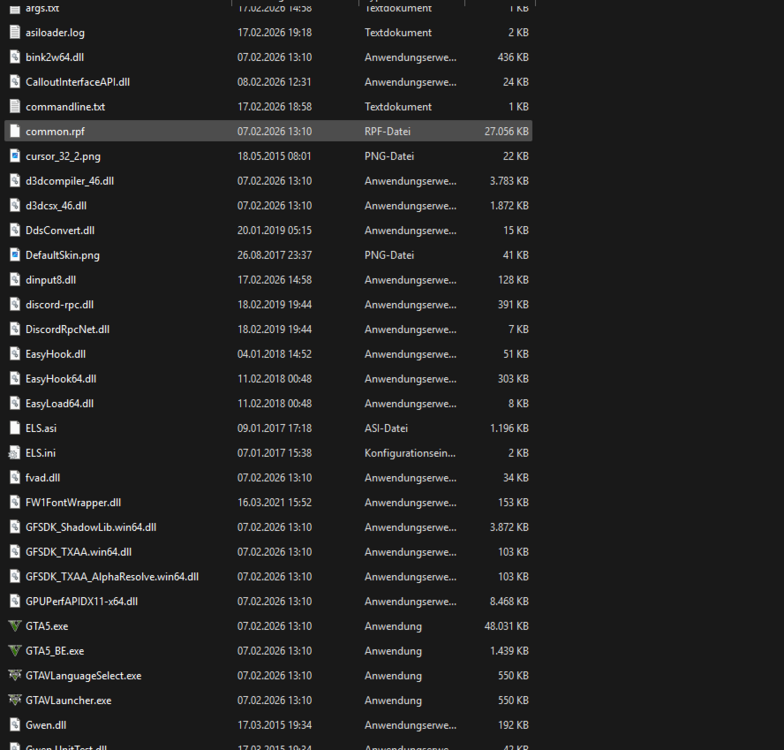Select the date 18.05.2015 08:01
The image size is (784, 750).
point(274,156)
